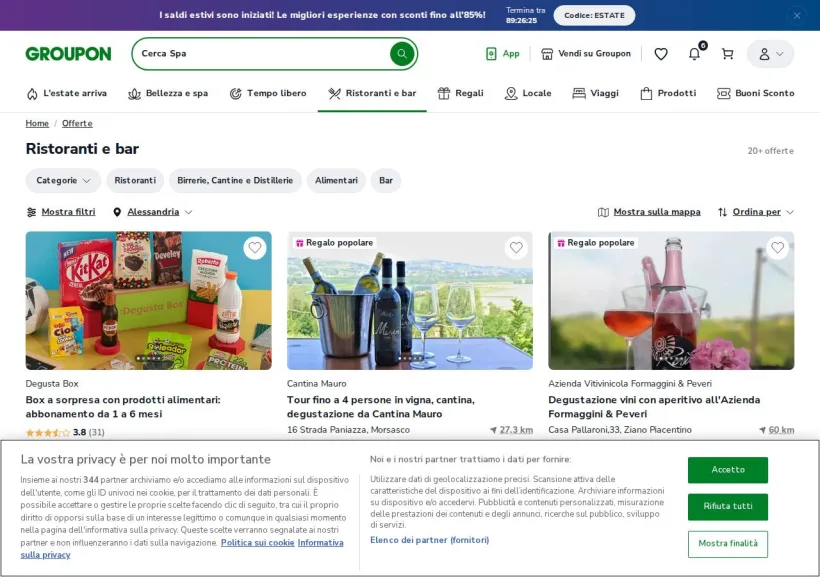This screenshot has width=820, height=577.
Task: Open the wishlist heart icon in header
Action: point(661,53)
